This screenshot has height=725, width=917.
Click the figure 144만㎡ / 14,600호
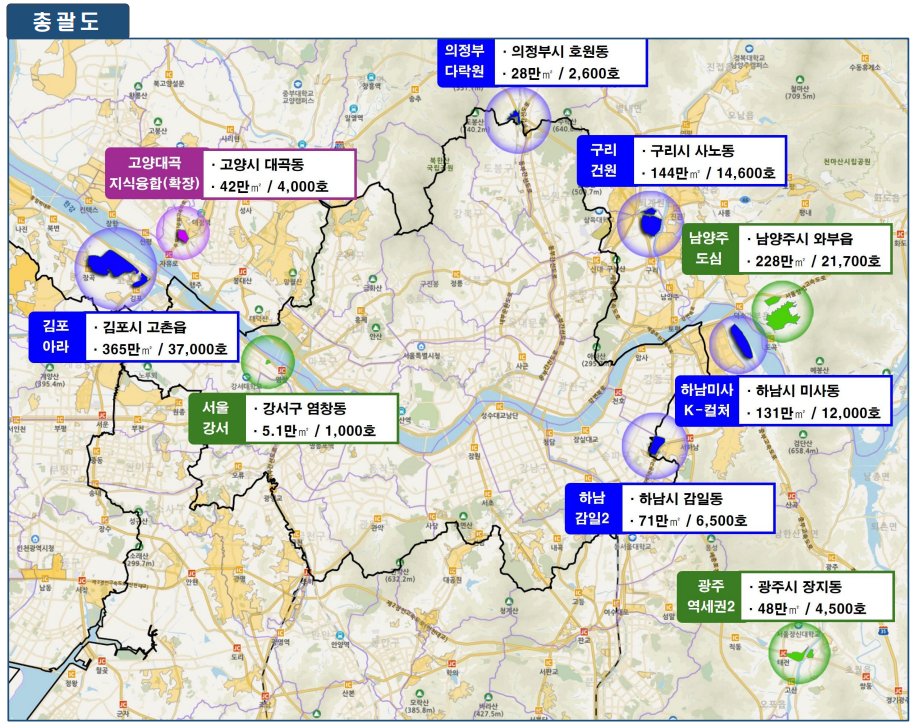click(x=713, y=173)
